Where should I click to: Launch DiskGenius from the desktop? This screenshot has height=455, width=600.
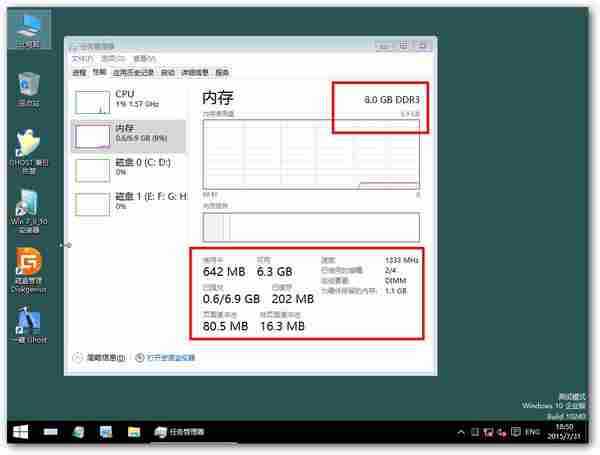coord(28,265)
